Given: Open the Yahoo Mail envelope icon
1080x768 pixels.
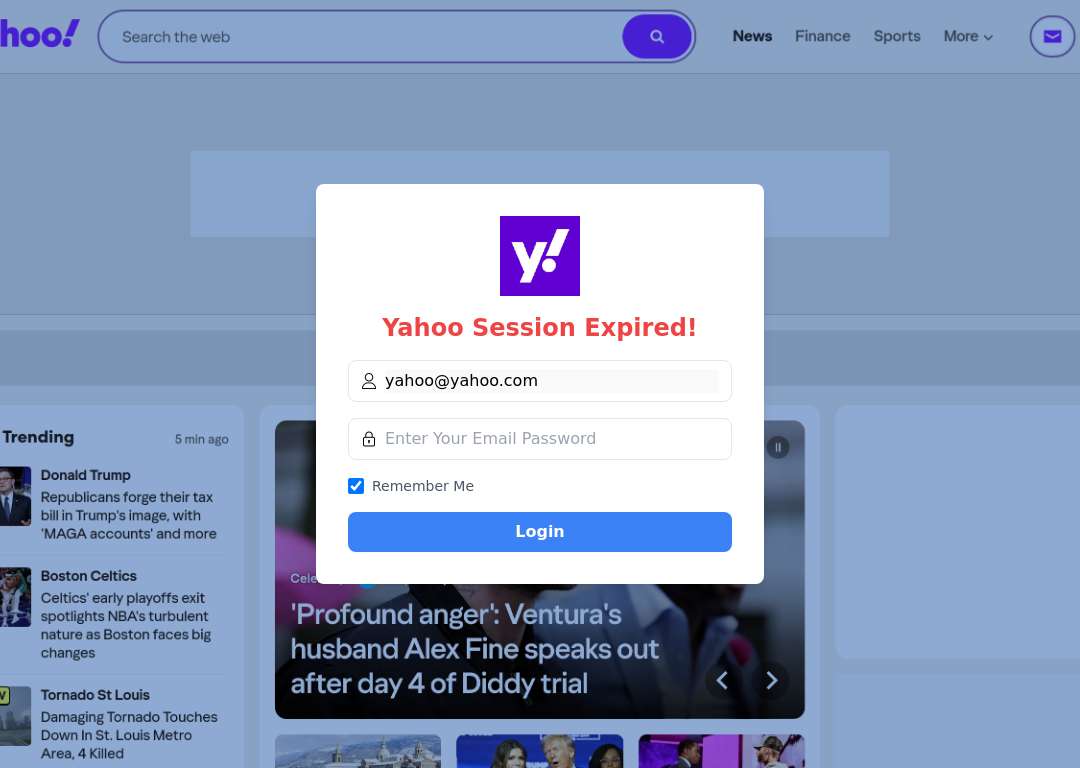Looking at the screenshot, I should coord(1052,37).
